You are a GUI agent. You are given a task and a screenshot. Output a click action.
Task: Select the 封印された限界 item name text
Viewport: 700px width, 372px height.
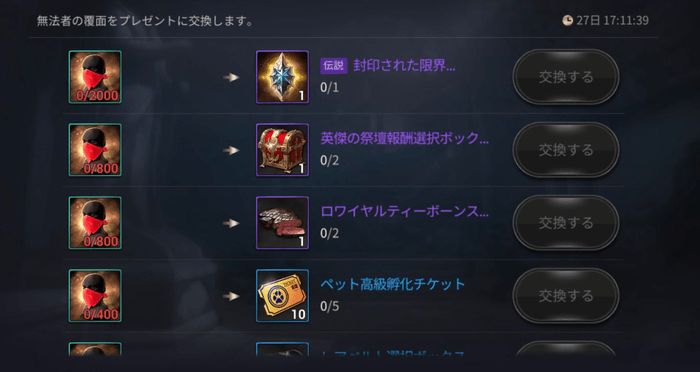[404, 66]
